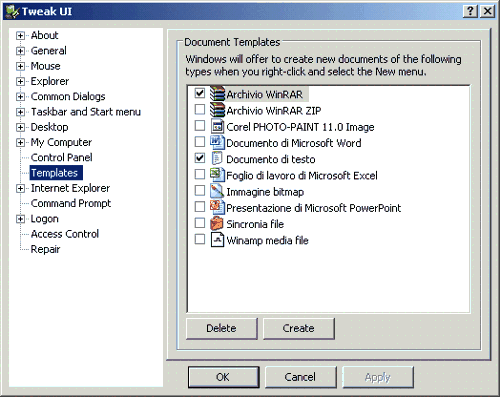Select Documento di Microsoft Word entry text
Screen dimensions: 500x397
[x=294, y=143]
